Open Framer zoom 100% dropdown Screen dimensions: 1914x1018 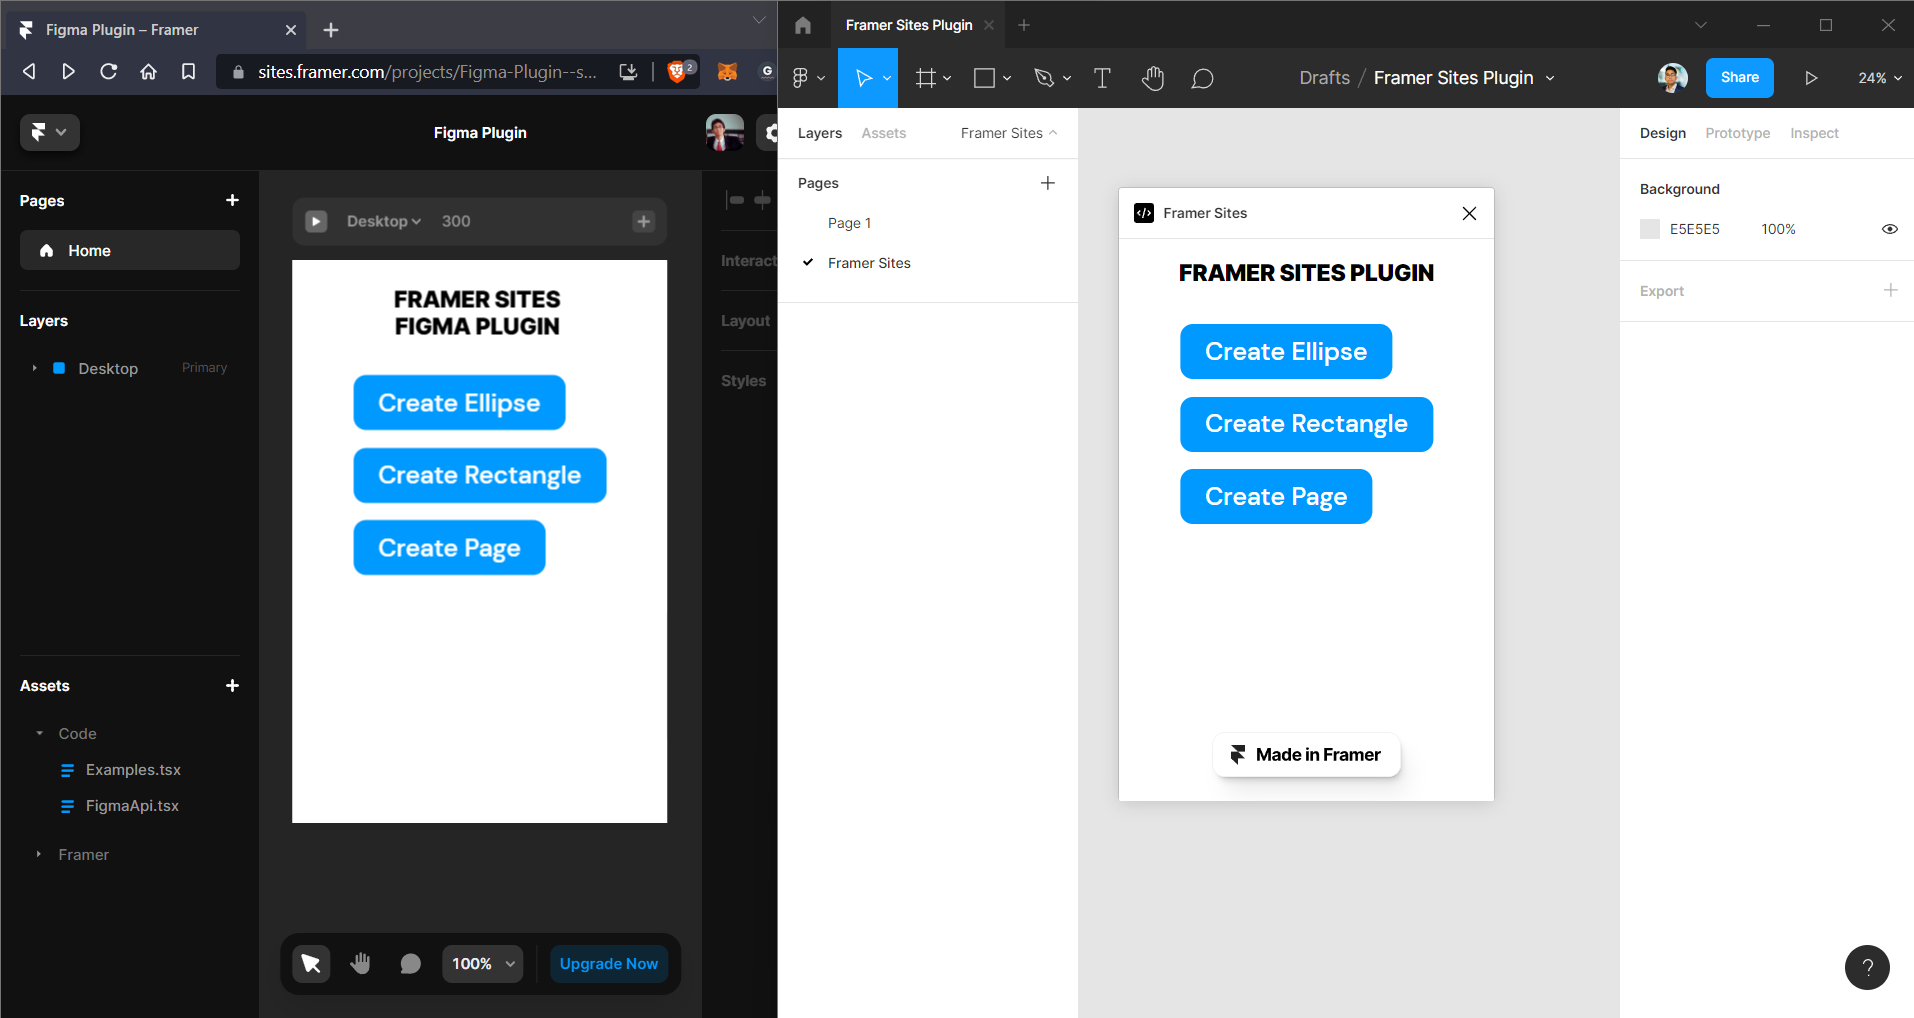(483, 963)
